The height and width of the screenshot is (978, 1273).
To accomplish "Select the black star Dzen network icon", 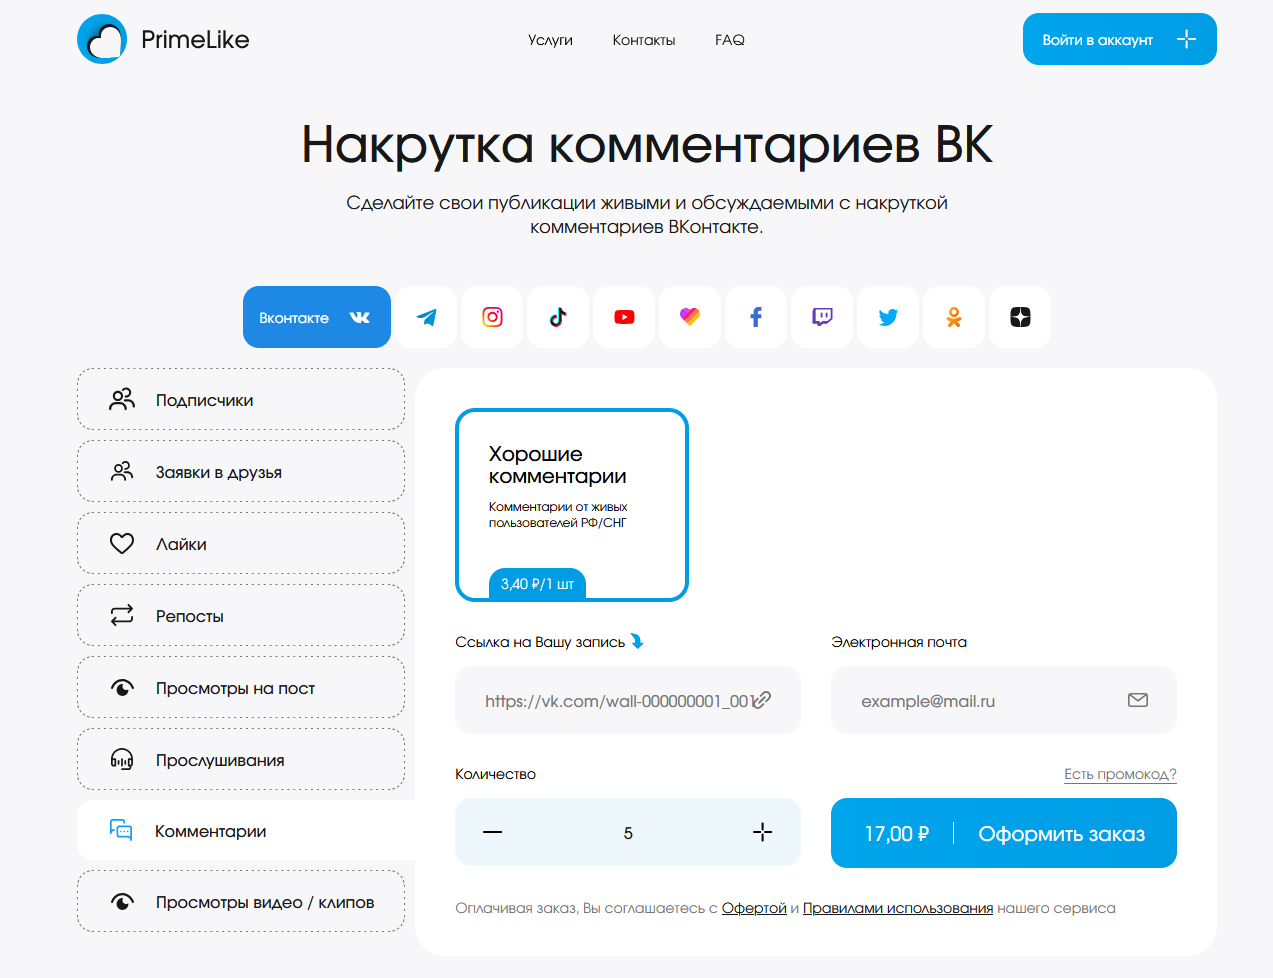I will click(1020, 317).
